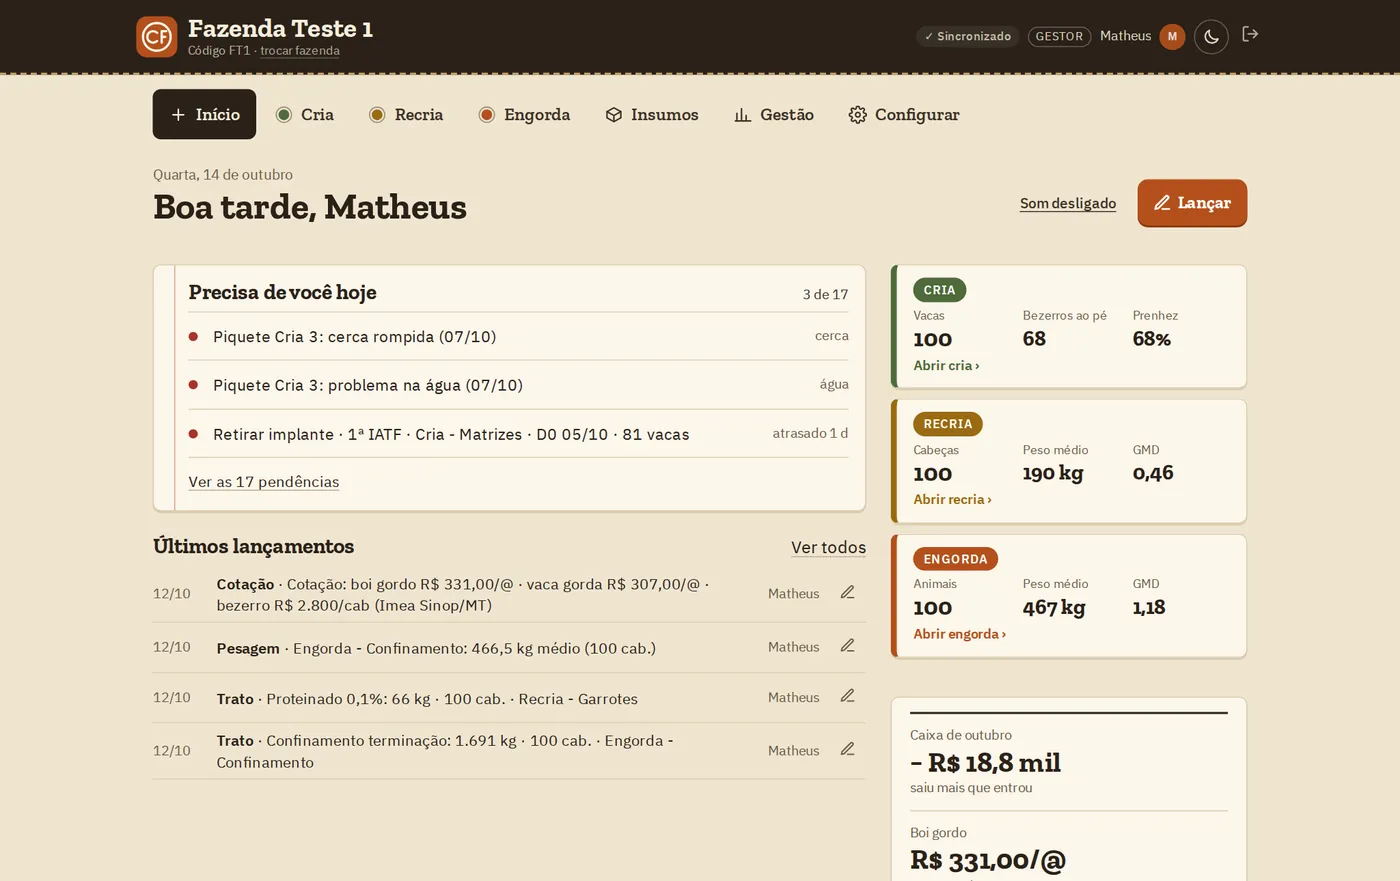Click the CF farm logo icon
The image size is (1400, 881).
point(157,37)
